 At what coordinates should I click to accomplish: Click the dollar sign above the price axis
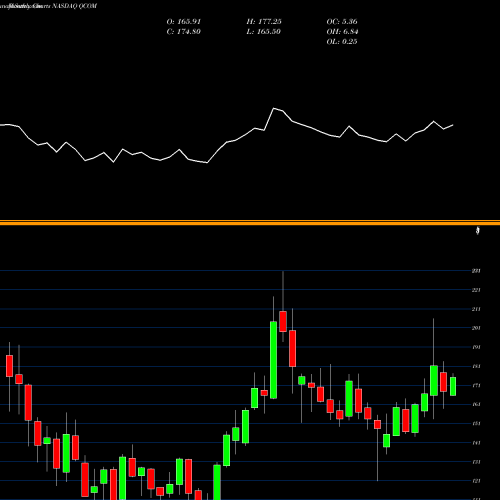point(478,231)
